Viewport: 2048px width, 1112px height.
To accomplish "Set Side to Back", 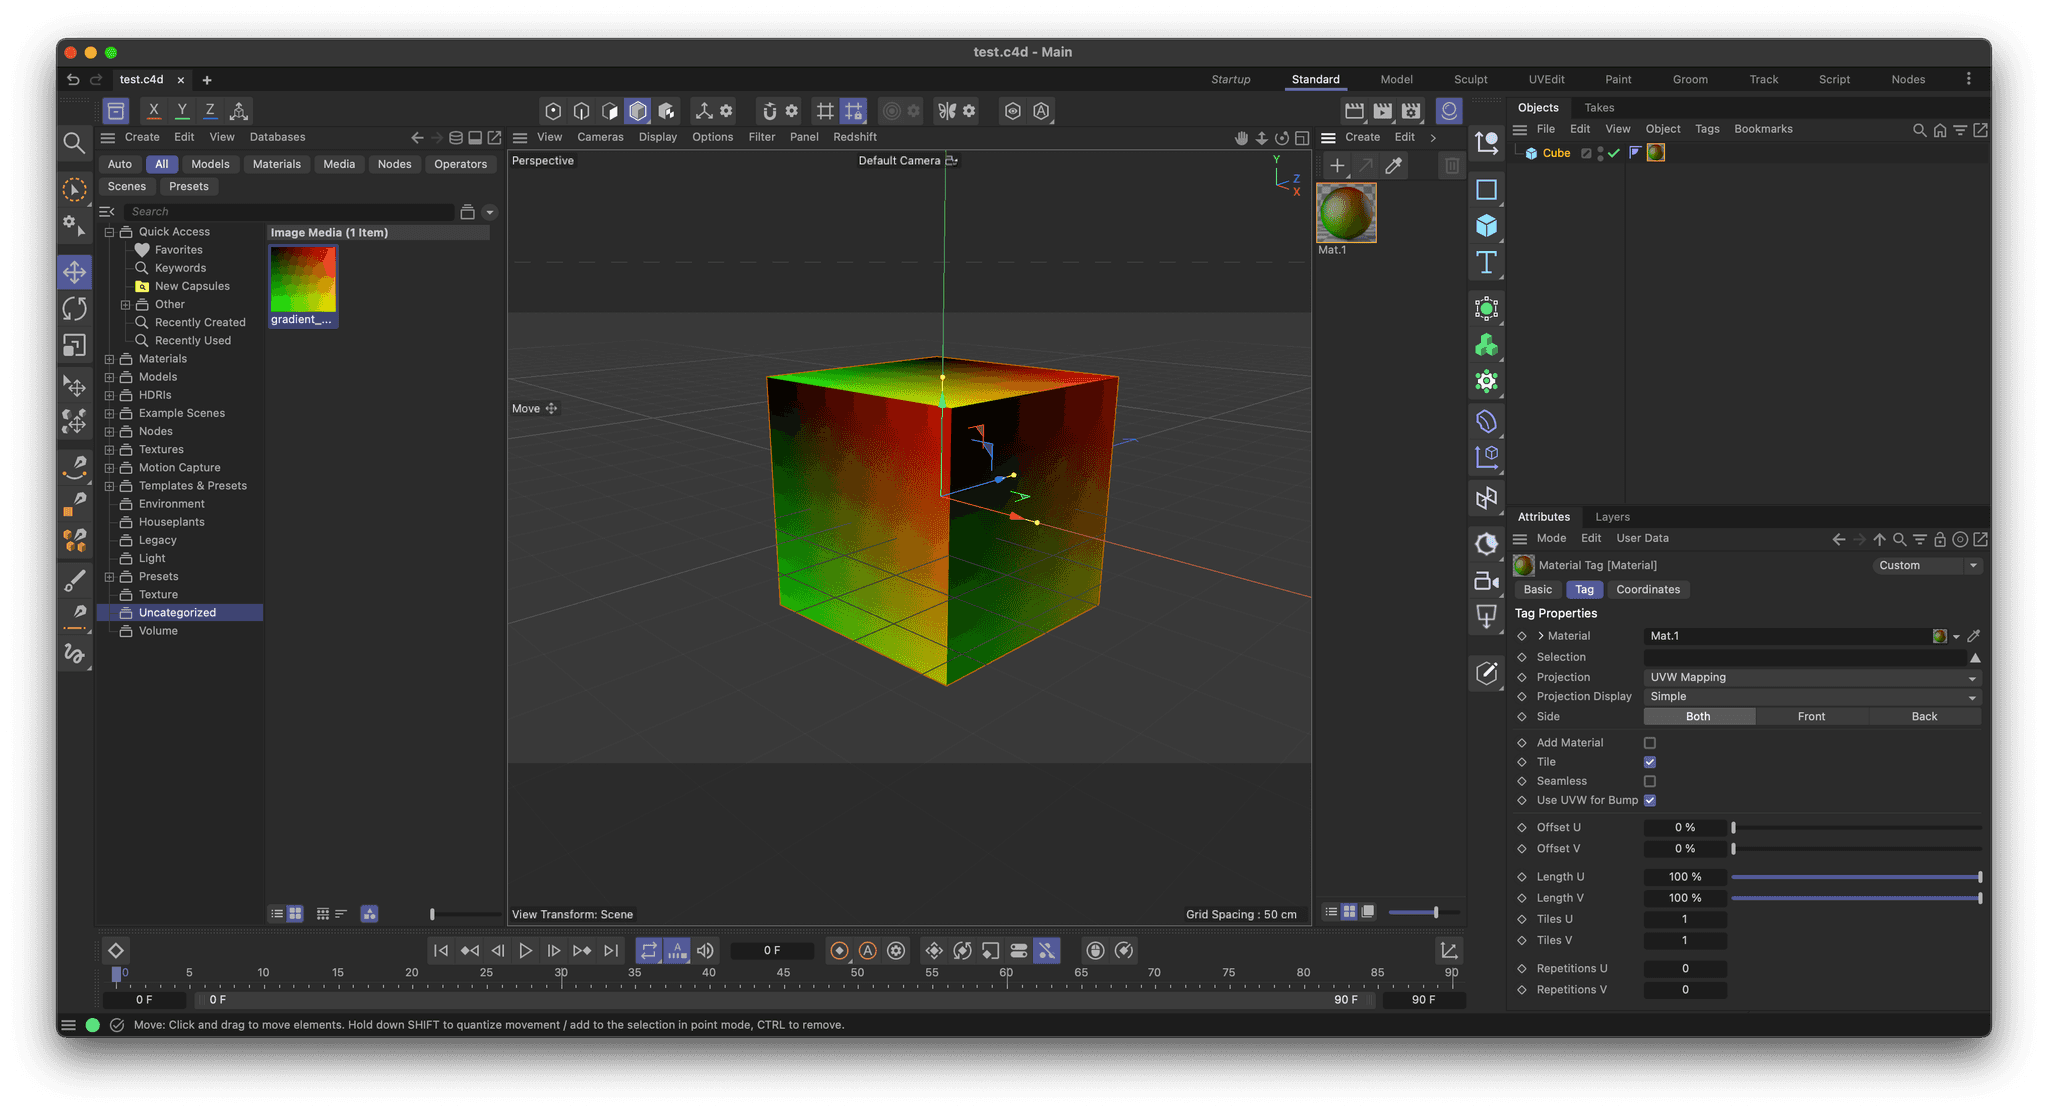I will click(x=1924, y=717).
